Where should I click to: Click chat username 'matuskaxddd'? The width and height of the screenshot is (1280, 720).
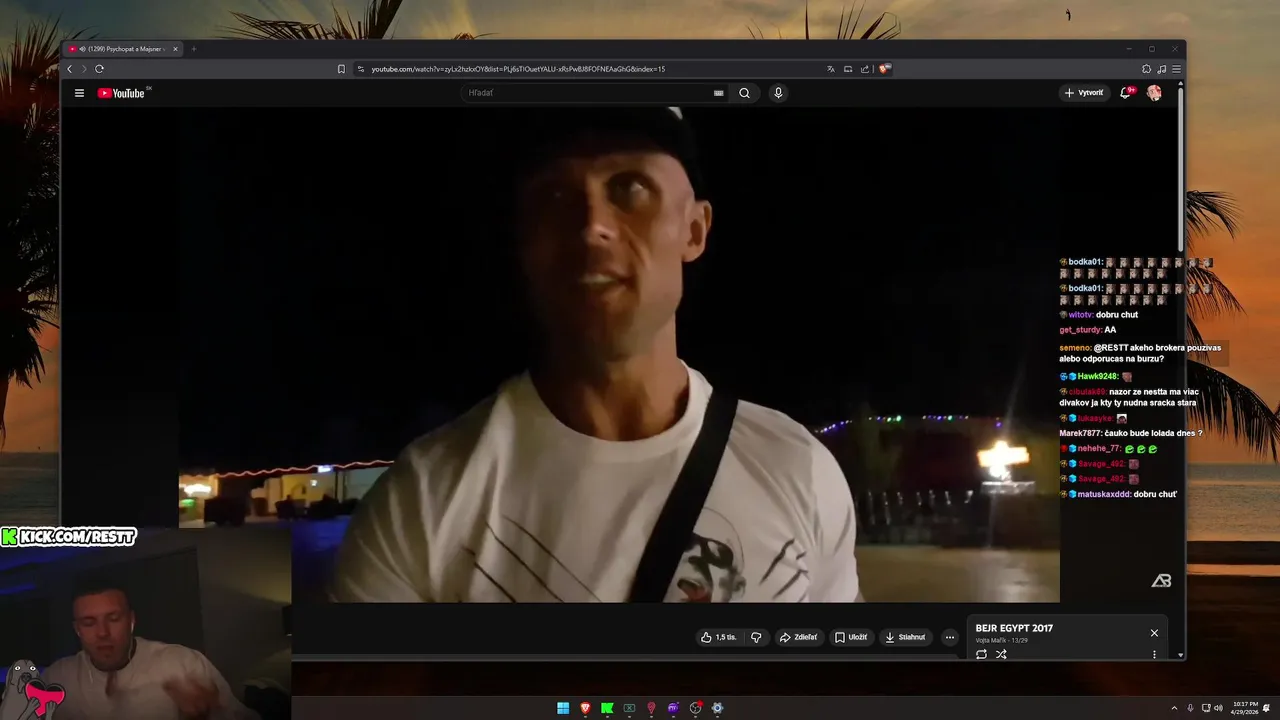(1104, 494)
